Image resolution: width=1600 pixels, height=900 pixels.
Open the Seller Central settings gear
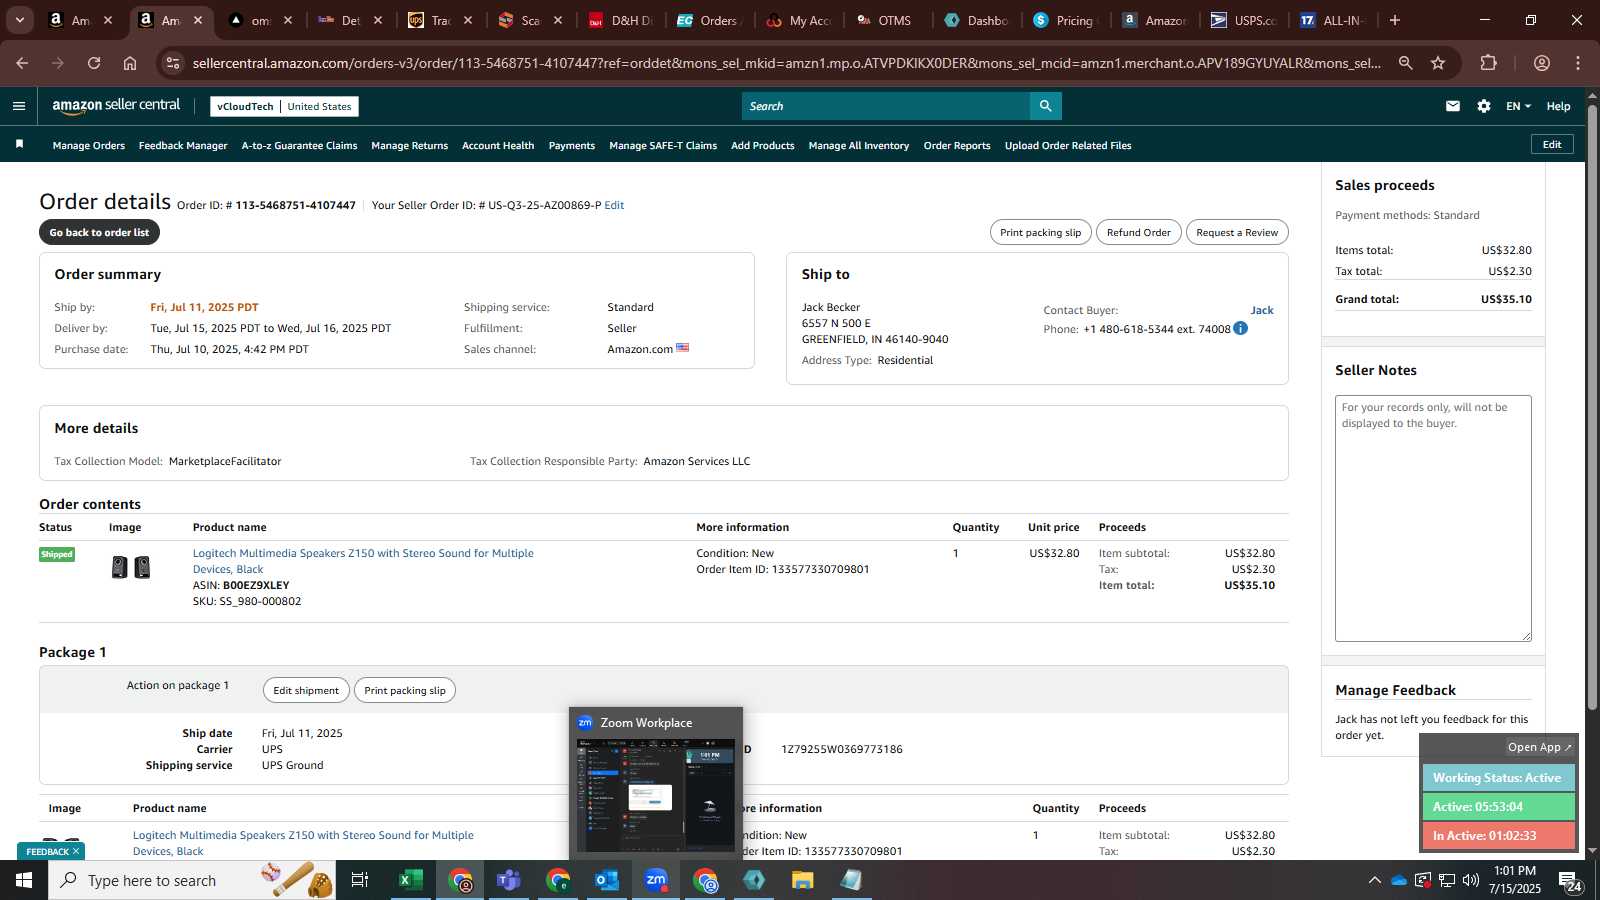click(x=1484, y=106)
